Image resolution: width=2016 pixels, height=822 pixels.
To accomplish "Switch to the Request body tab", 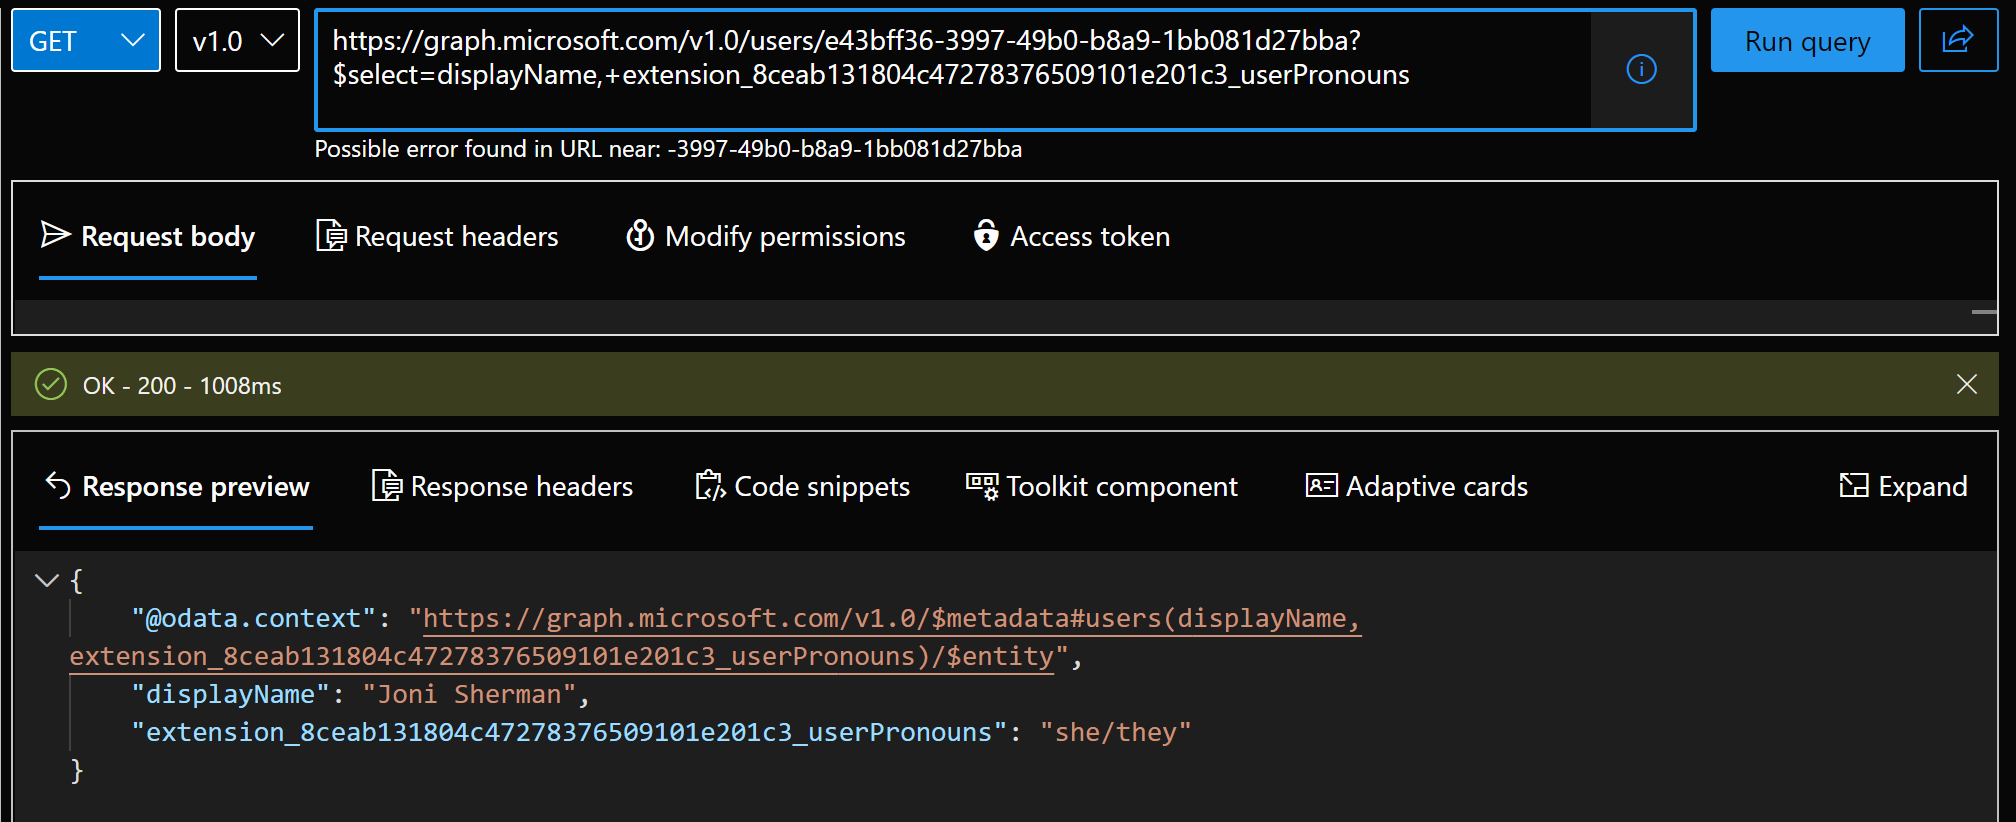I will point(148,237).
